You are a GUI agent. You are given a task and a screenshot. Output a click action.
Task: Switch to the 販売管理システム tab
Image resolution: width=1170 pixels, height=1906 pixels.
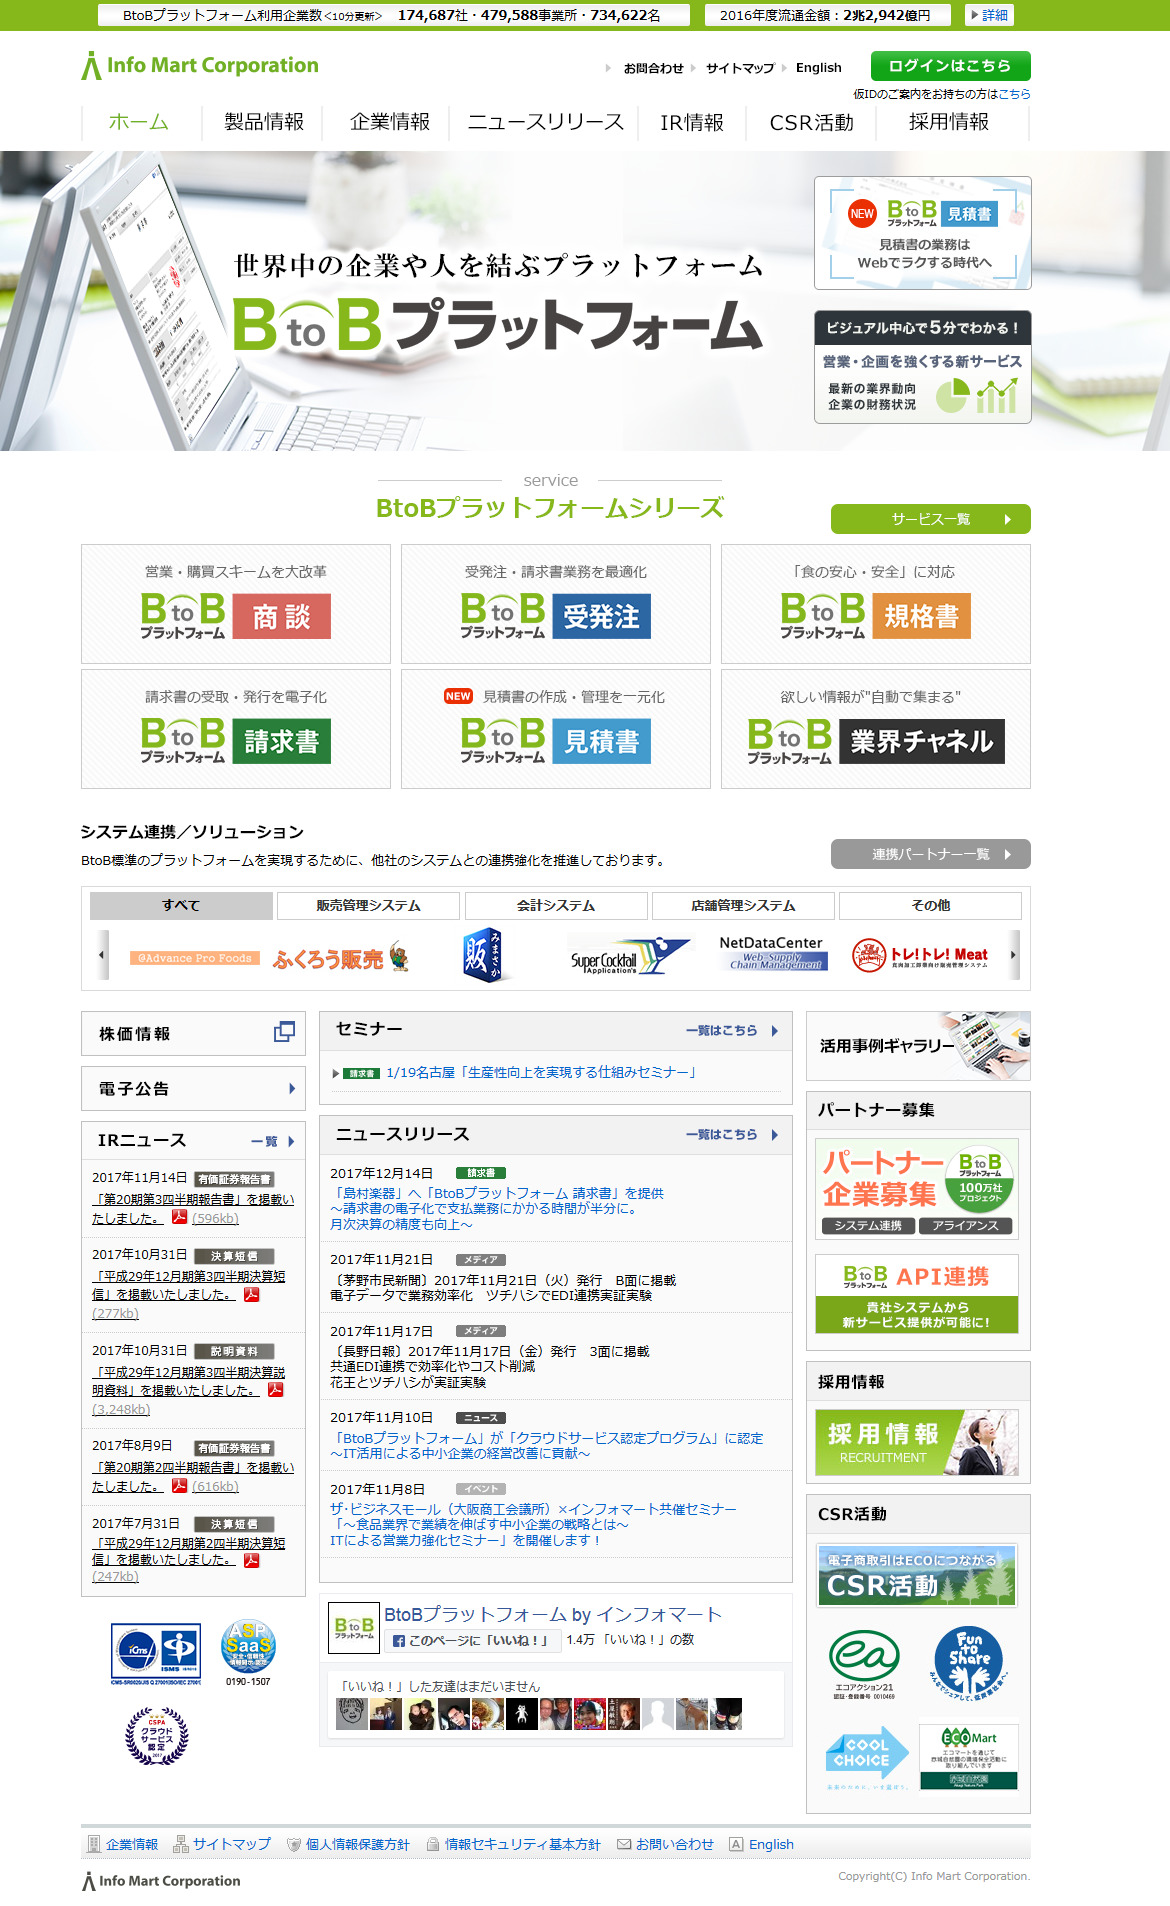point(368,905)
